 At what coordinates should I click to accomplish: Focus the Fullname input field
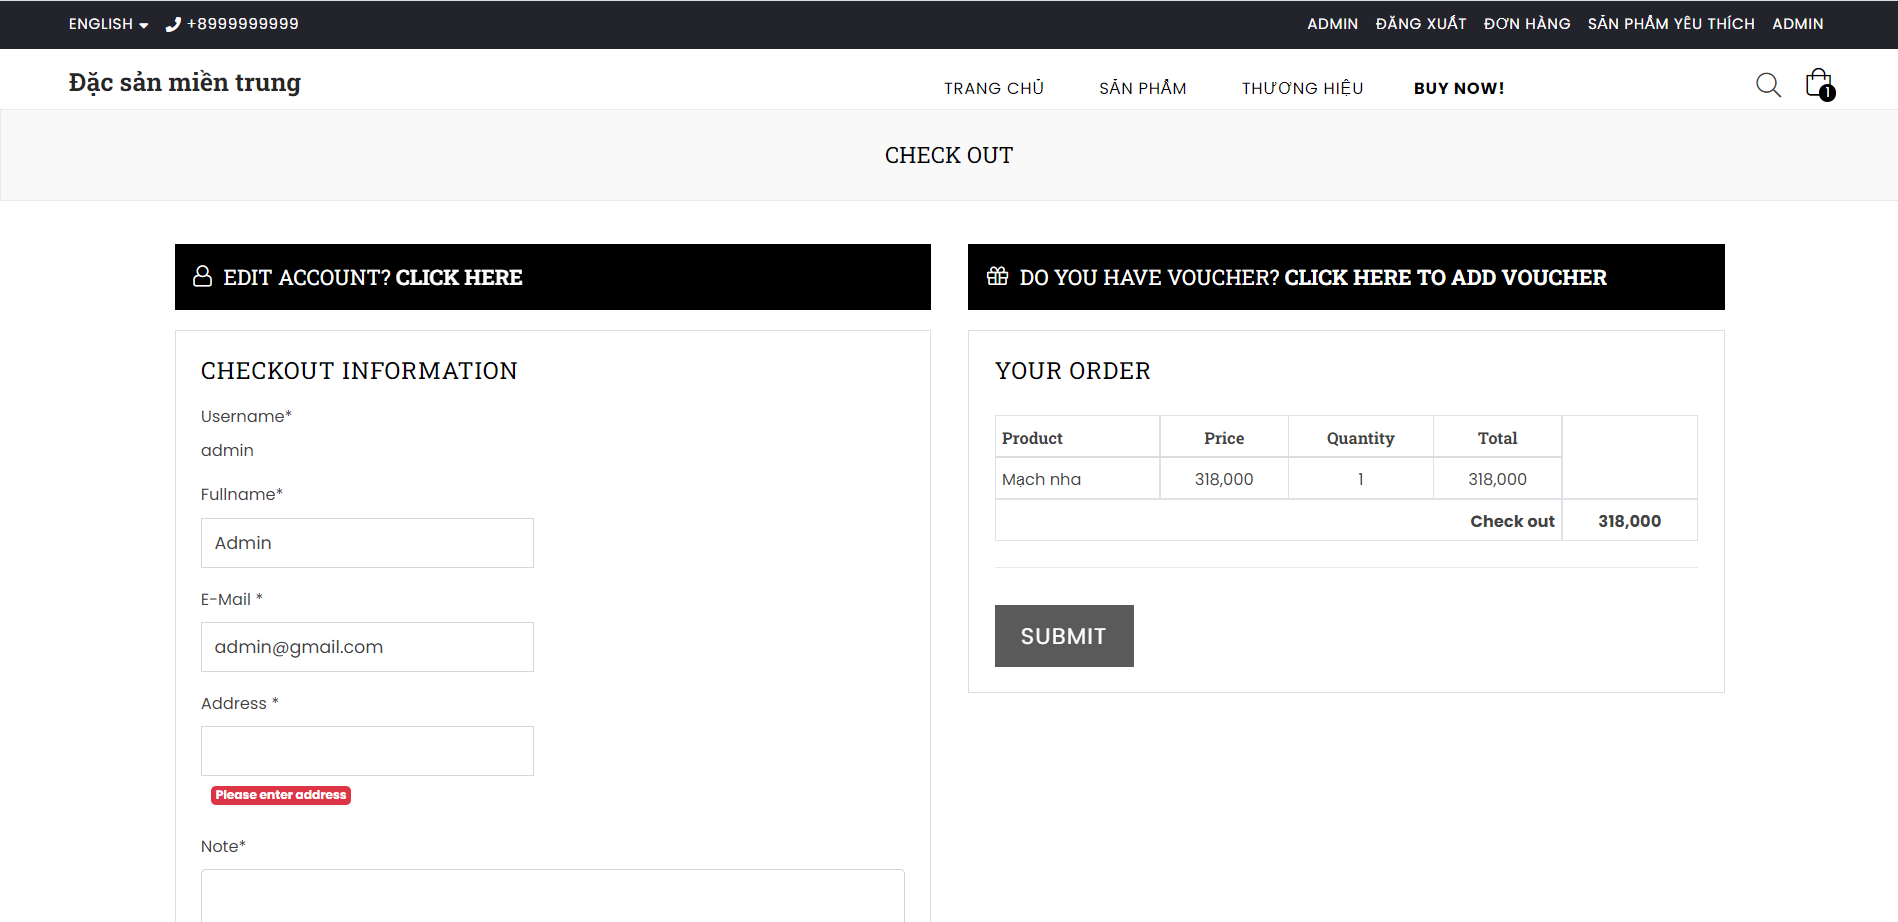(x=367, y=543)
